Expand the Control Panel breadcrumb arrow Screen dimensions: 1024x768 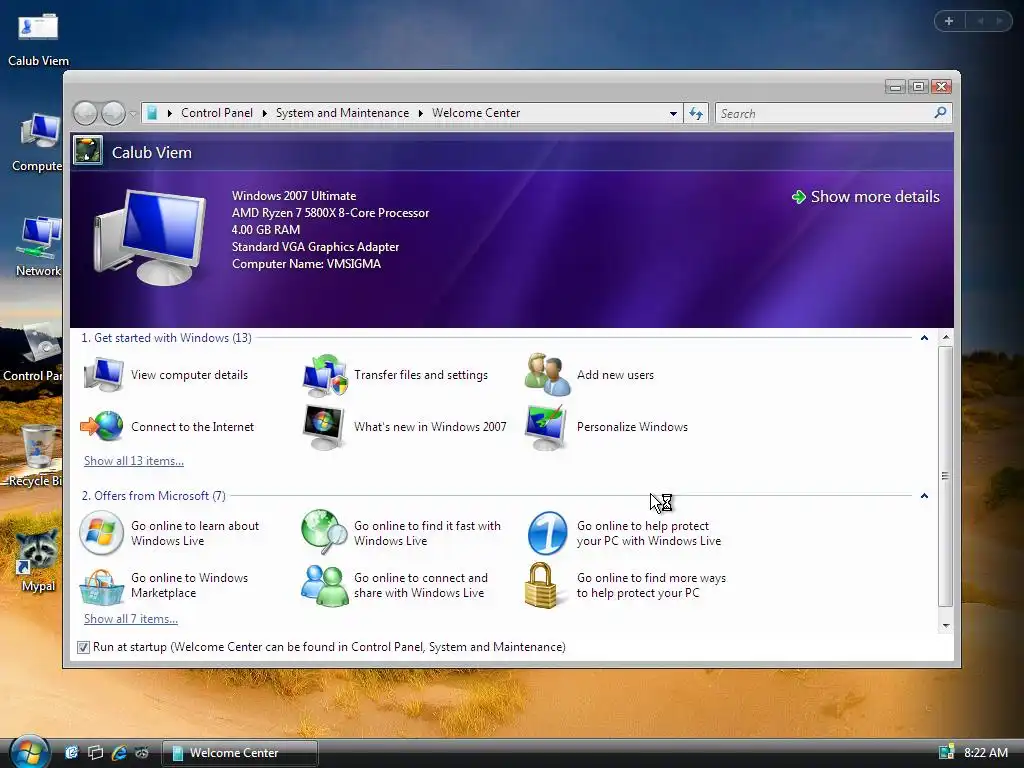click(x=264, y=113)
